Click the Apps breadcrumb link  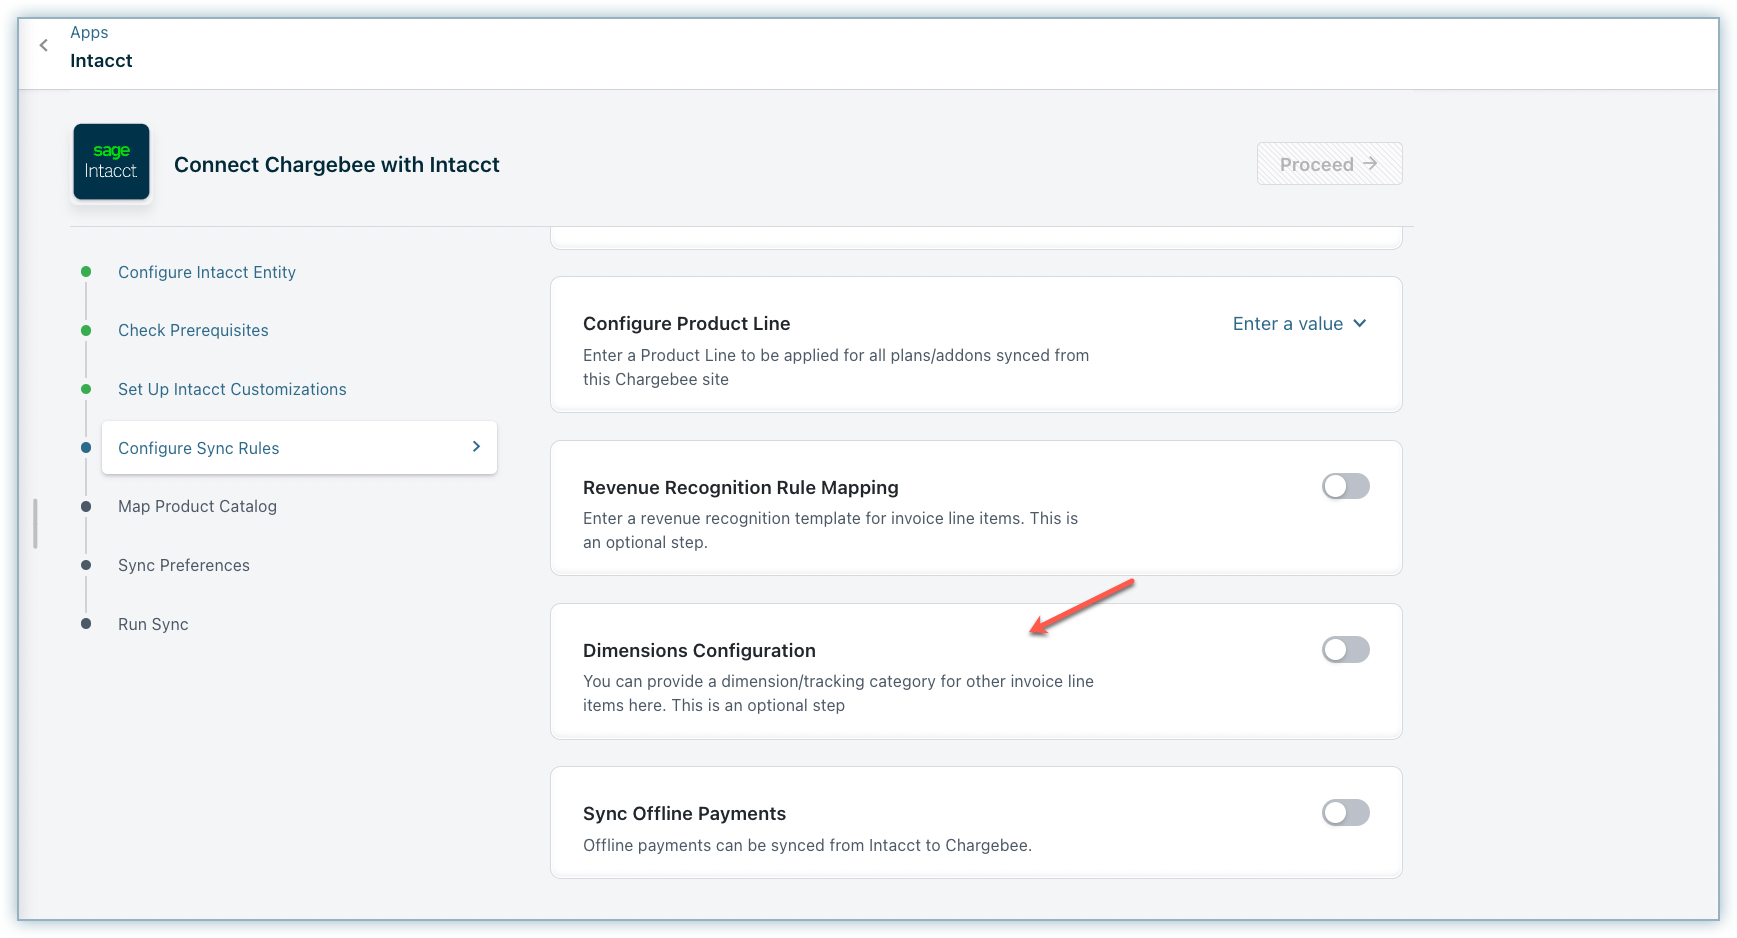89,32
